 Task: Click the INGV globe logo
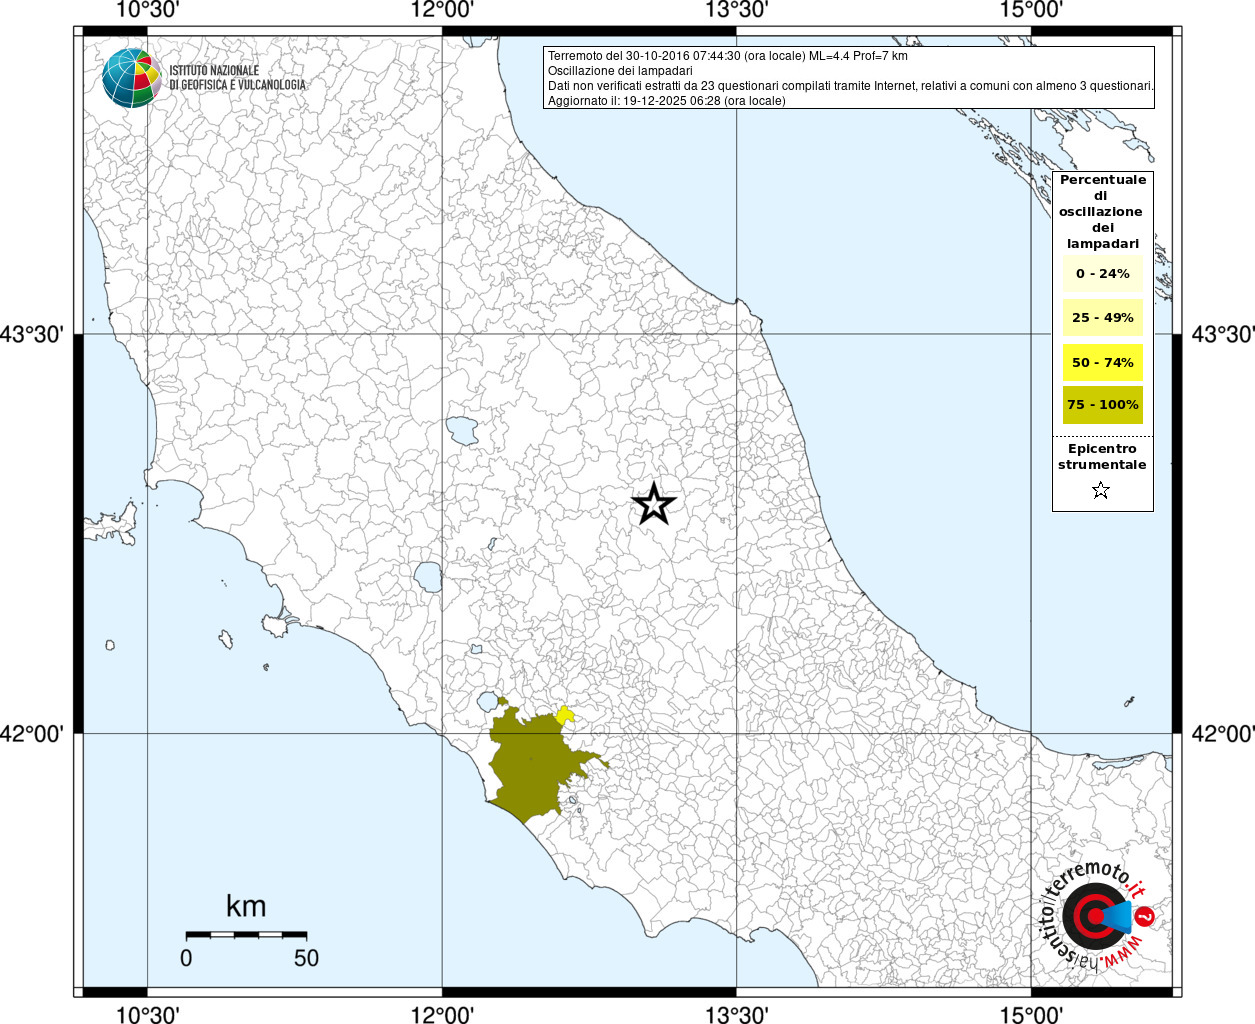point(131,78)
